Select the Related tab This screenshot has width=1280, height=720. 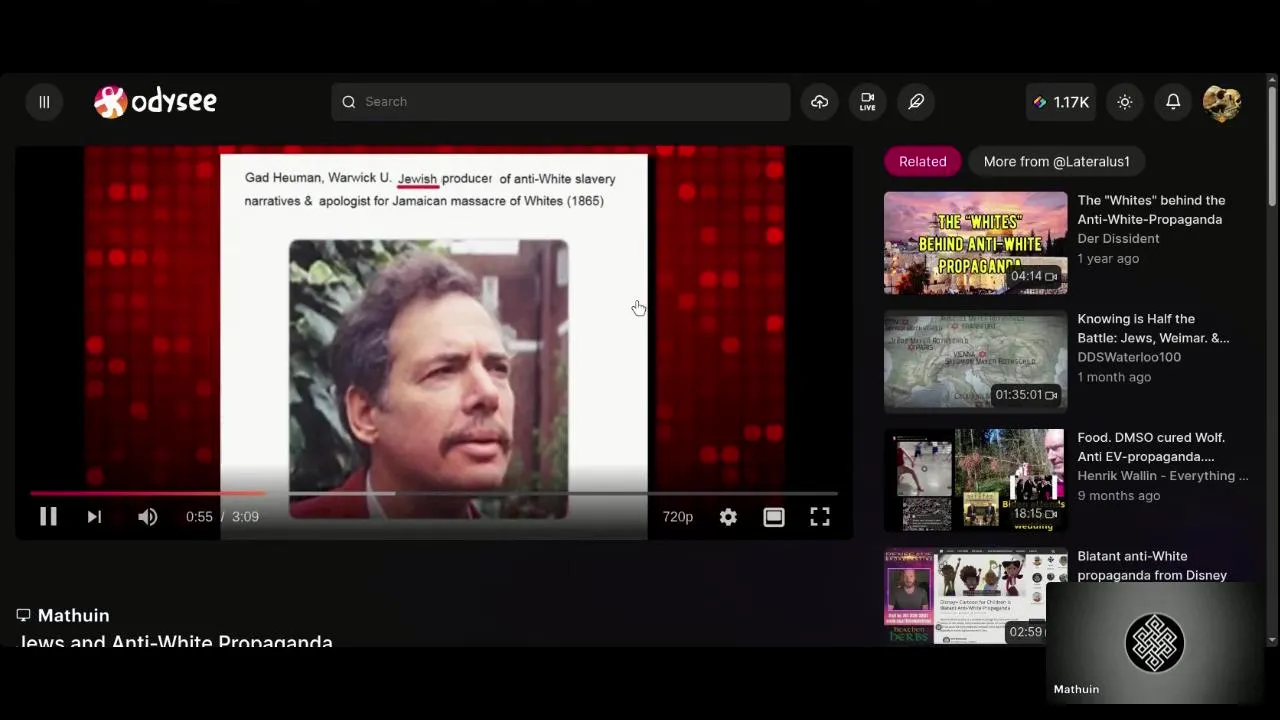point(922,162)
